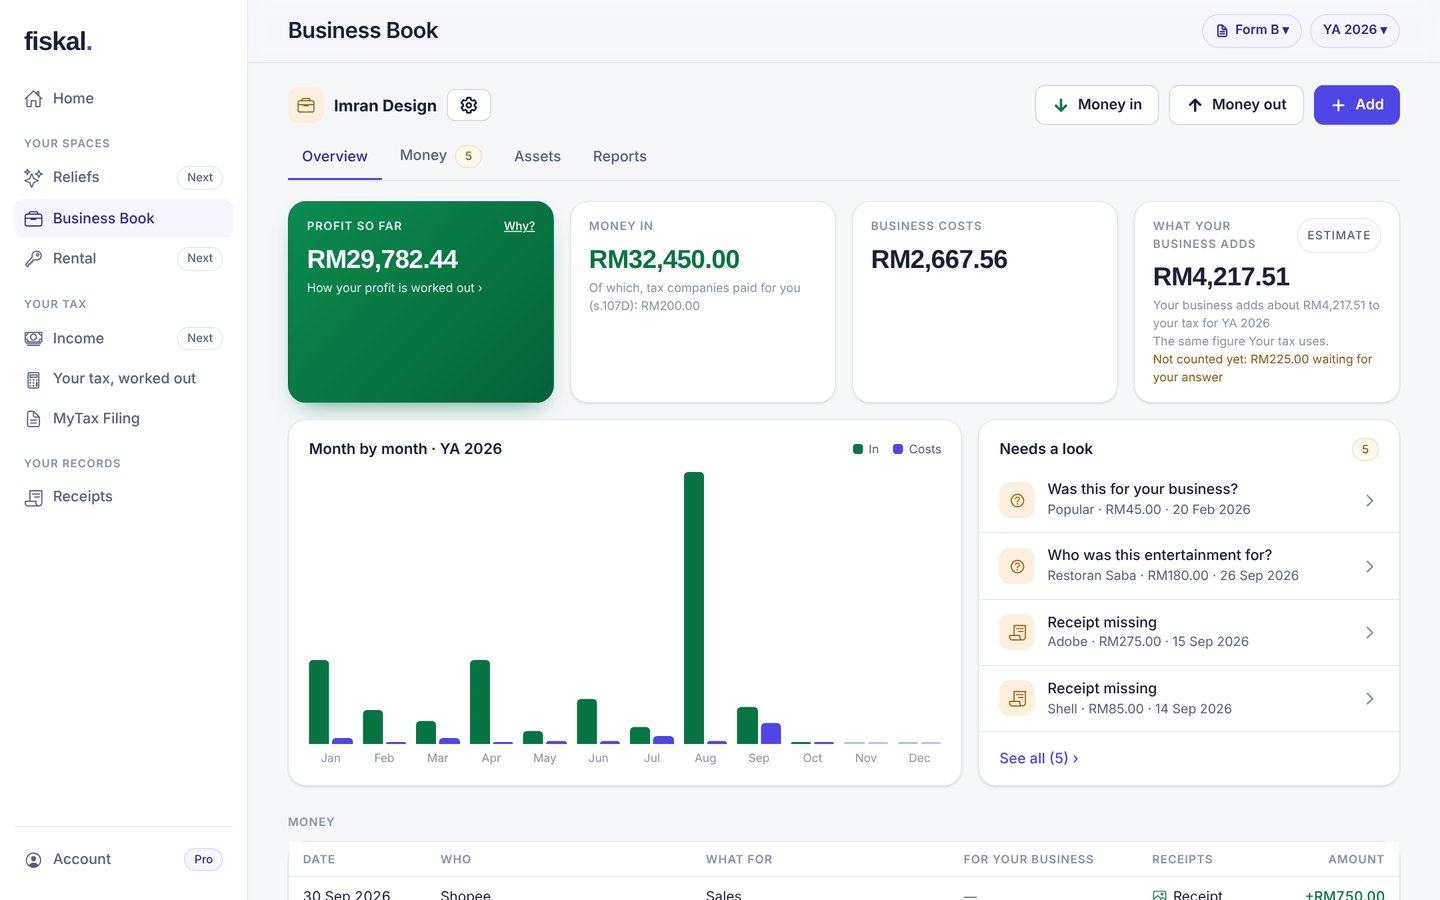Switch to the Overview tab
Screen dimensions: 1440x900
click(335, 156)
